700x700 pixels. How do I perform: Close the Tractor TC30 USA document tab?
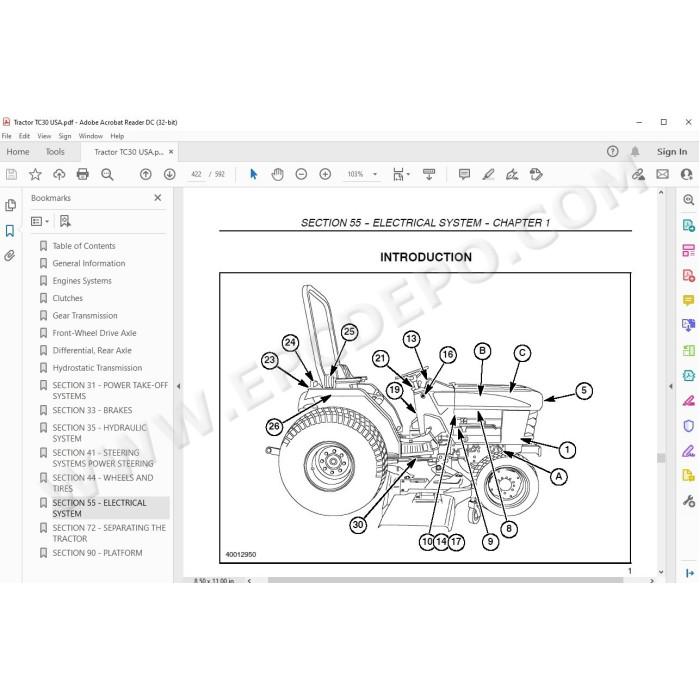click(171, 152)
